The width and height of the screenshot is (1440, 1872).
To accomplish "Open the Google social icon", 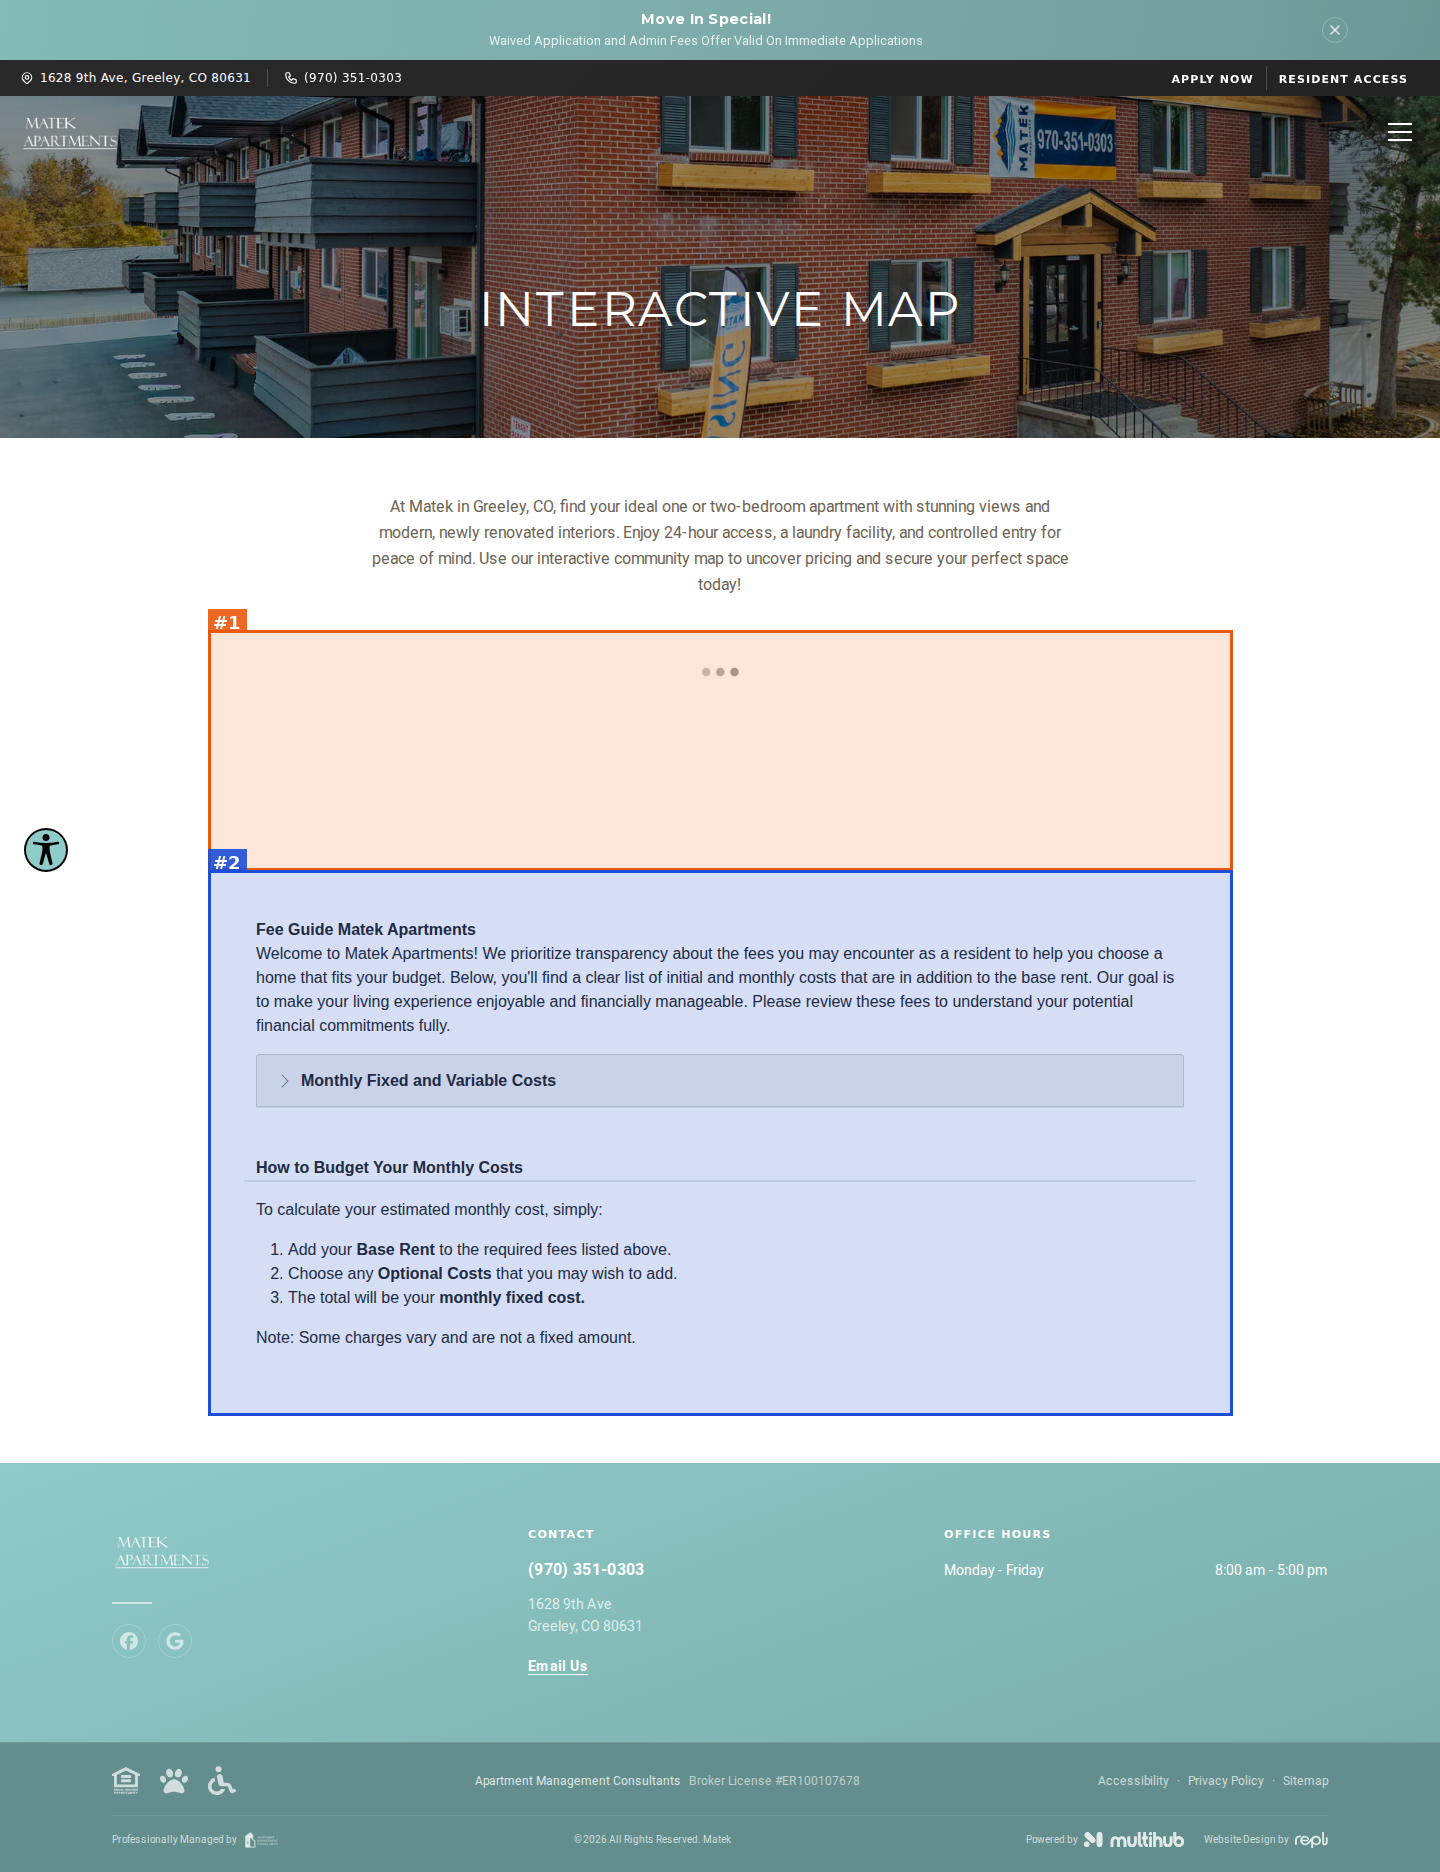I will pos(175,1641).
